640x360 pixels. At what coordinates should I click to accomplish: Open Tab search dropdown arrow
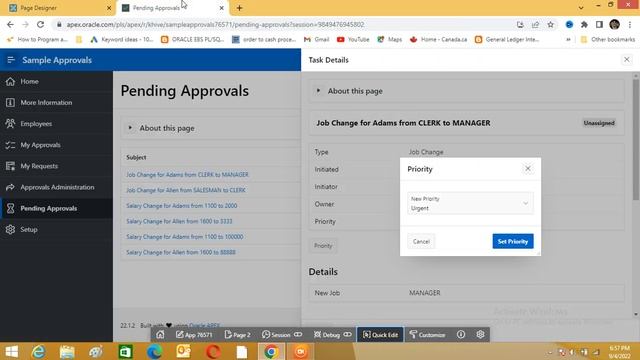[x=580, y=8]
